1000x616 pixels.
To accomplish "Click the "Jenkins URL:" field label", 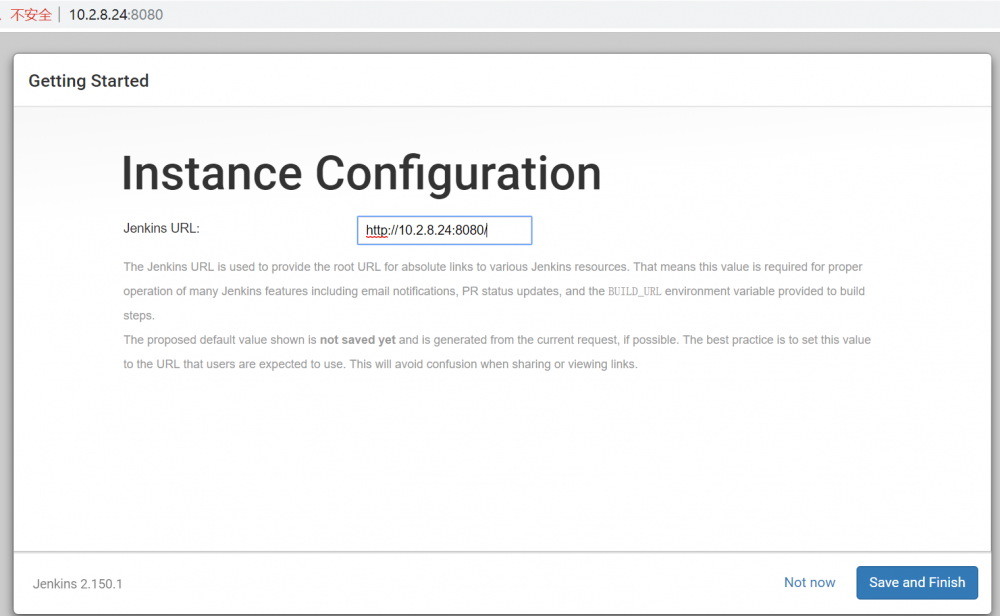I will click(x=161, y=228).
